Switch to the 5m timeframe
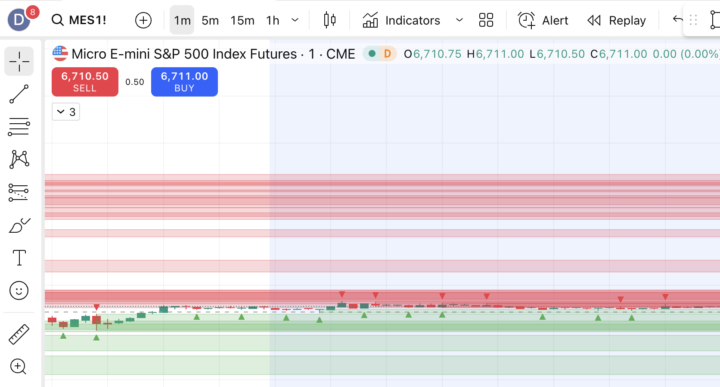 pos(210,20)
